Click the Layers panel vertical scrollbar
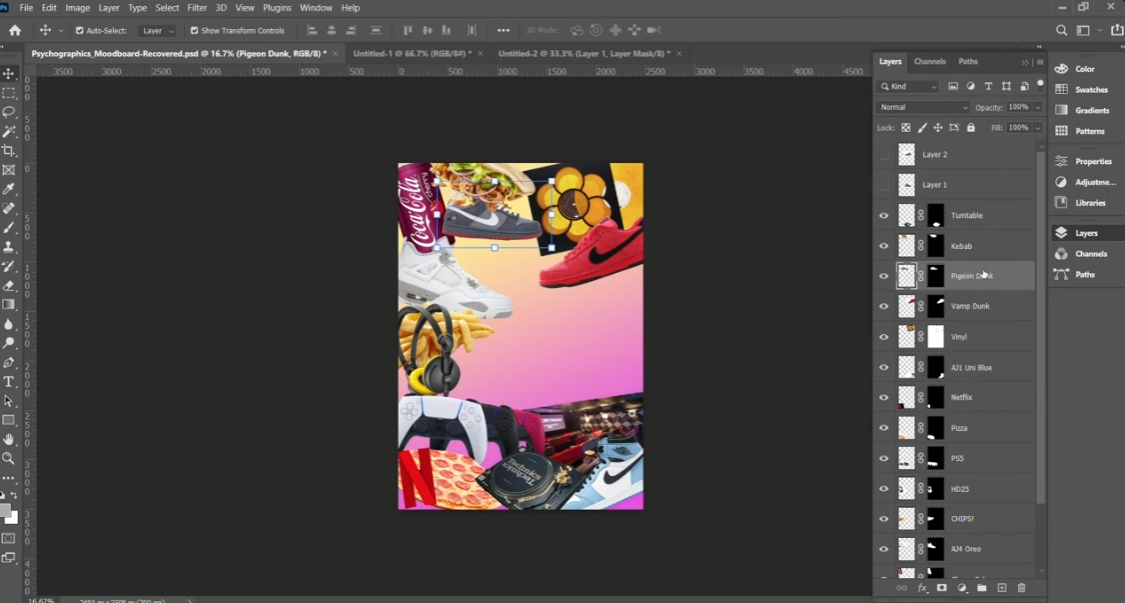This screenshot has height=603, width=1125. coord(1041,325)
